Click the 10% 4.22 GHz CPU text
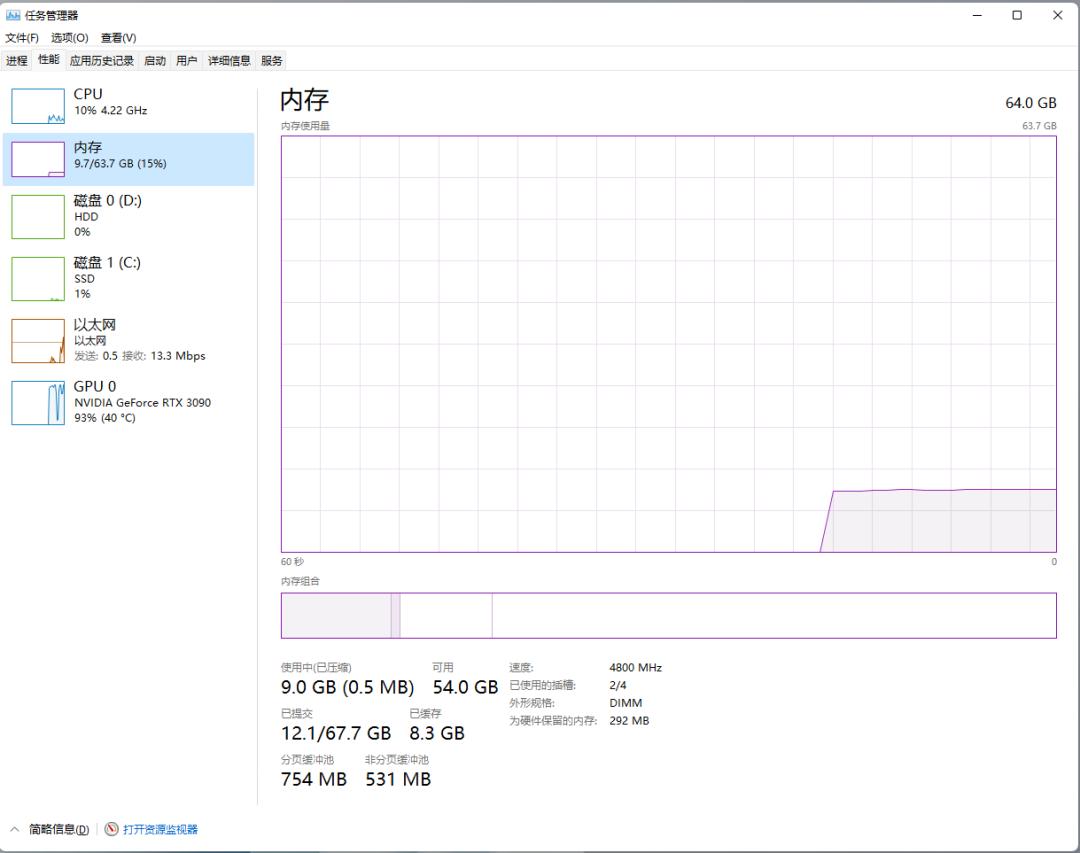The image size is (1080, 853). pos(111,110)
